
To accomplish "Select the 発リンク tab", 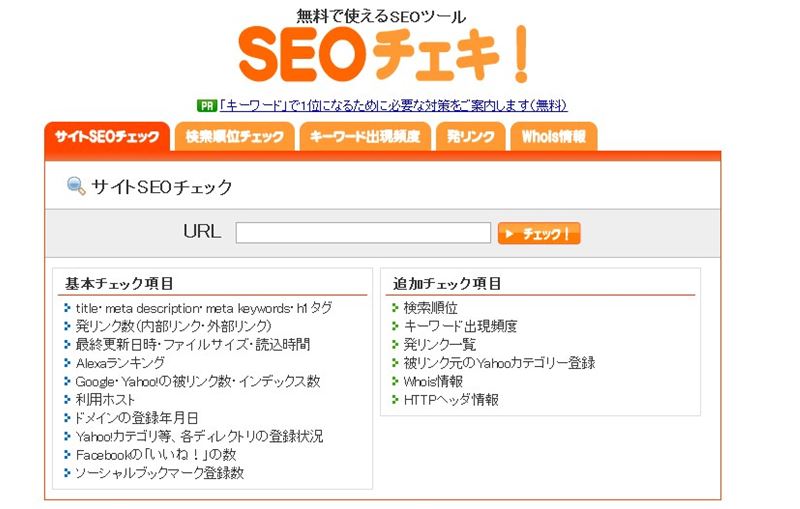I will [x=470, y=136].
